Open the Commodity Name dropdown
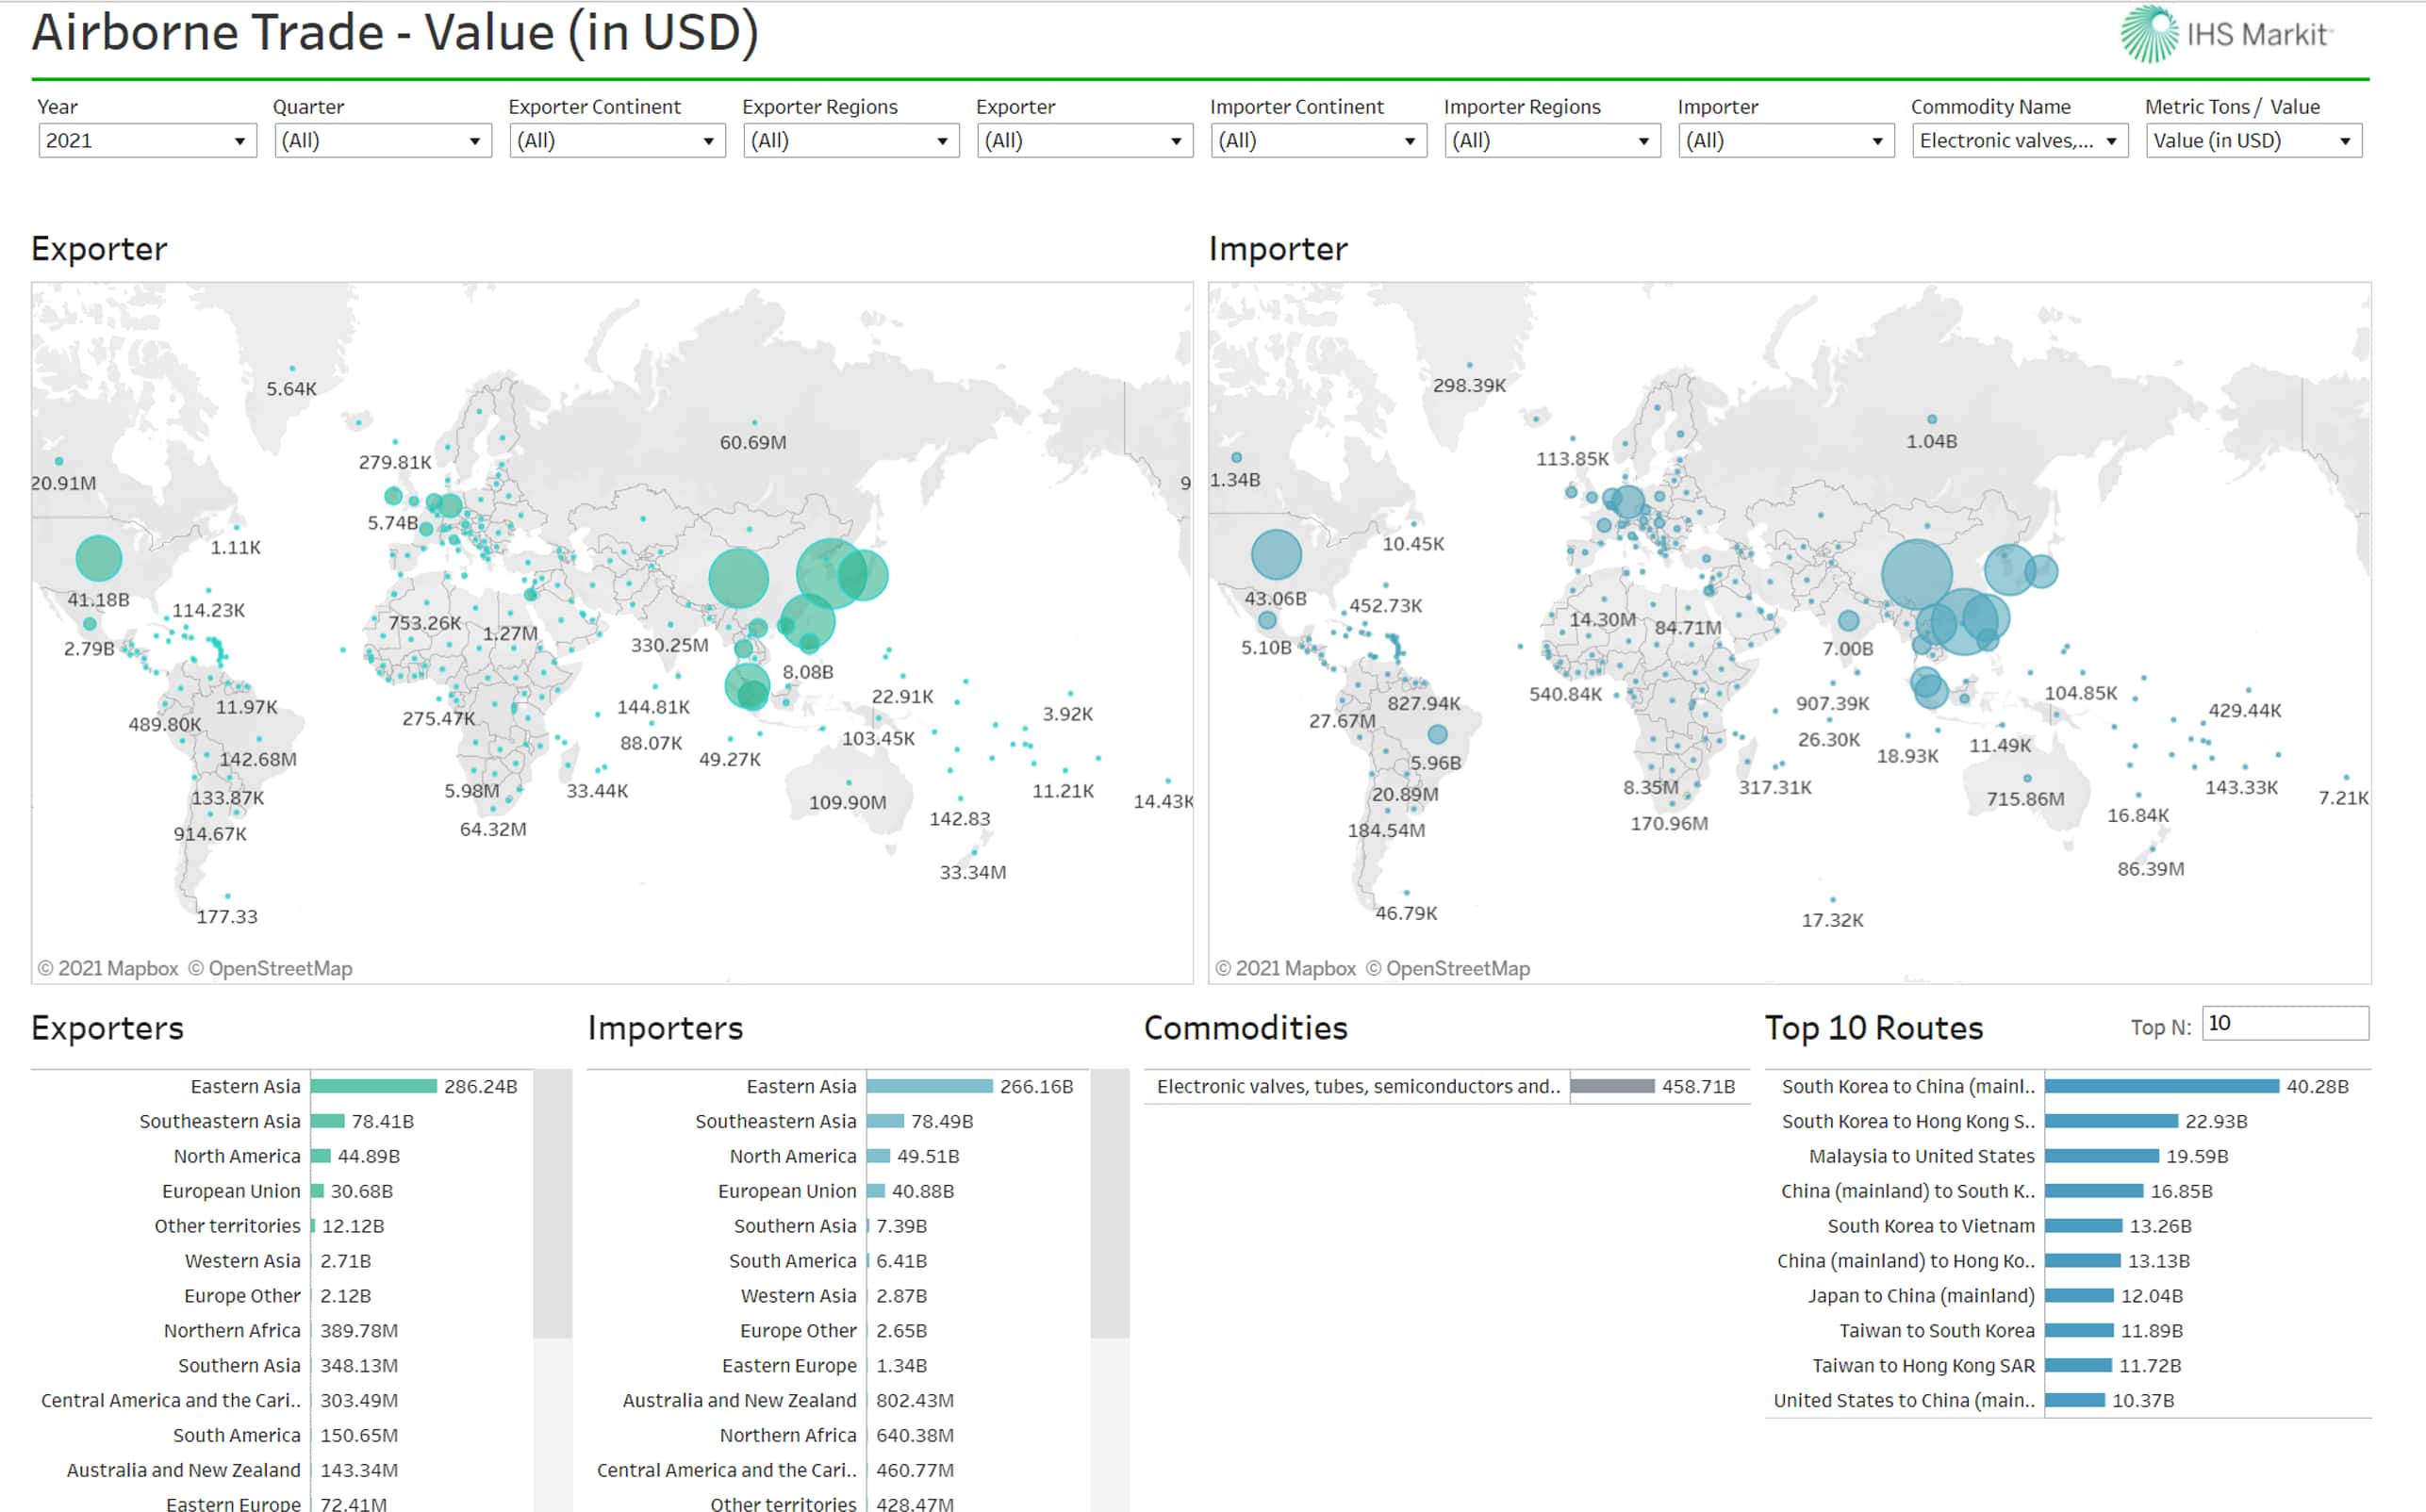 (2018, 141)
